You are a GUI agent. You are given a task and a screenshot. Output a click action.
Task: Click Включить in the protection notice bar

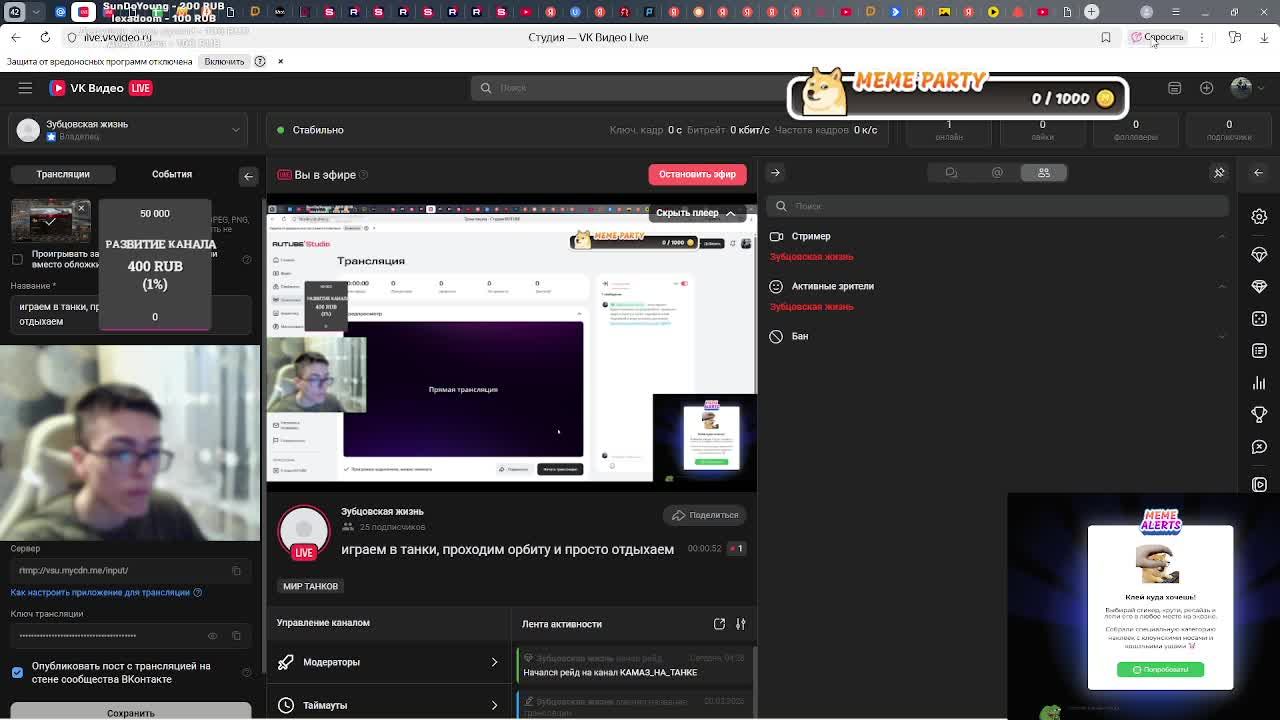224,61
